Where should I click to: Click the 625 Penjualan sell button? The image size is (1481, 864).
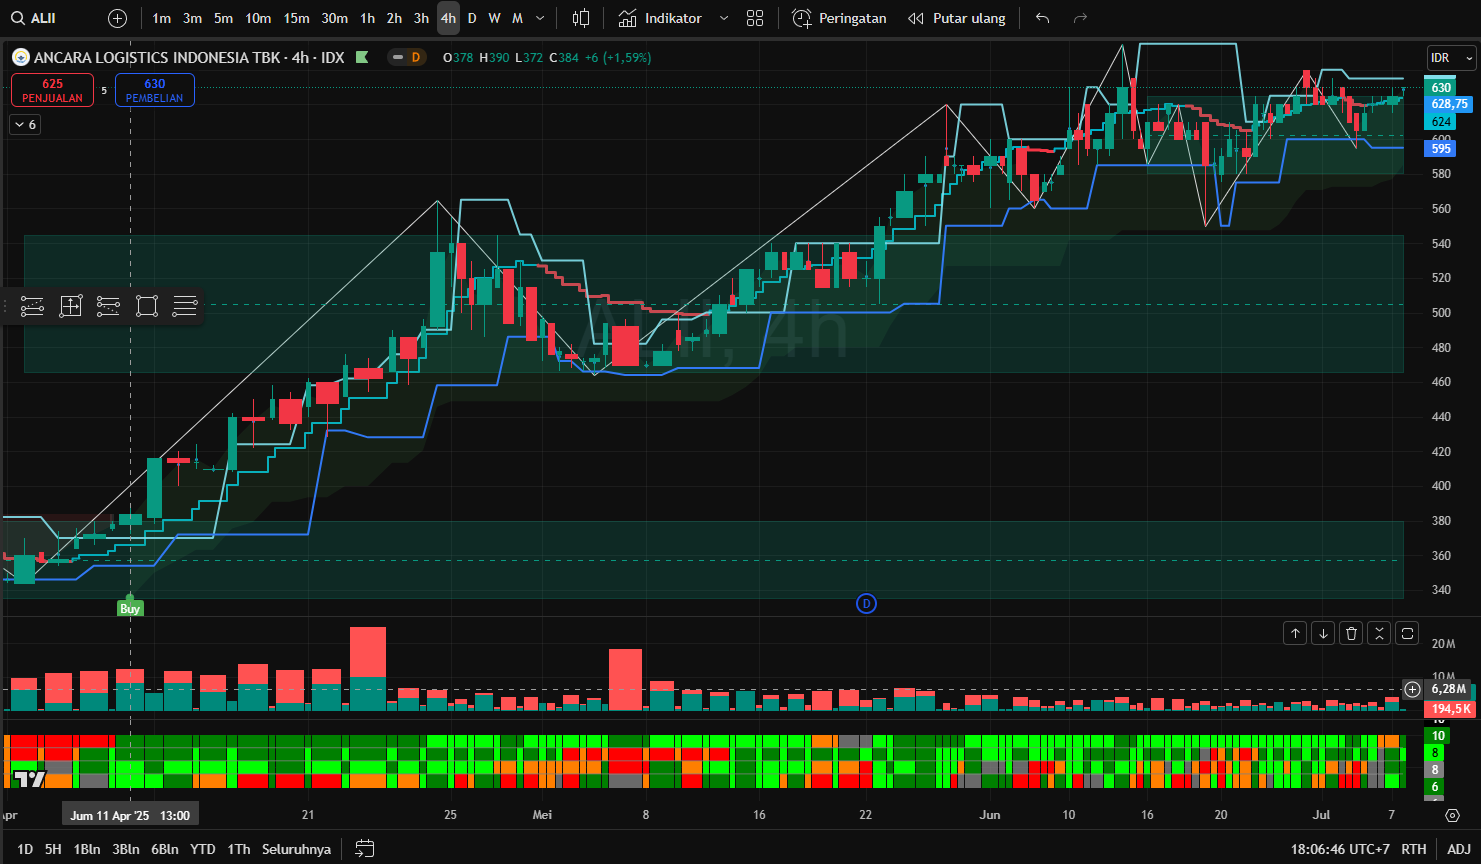pos(52,90)
